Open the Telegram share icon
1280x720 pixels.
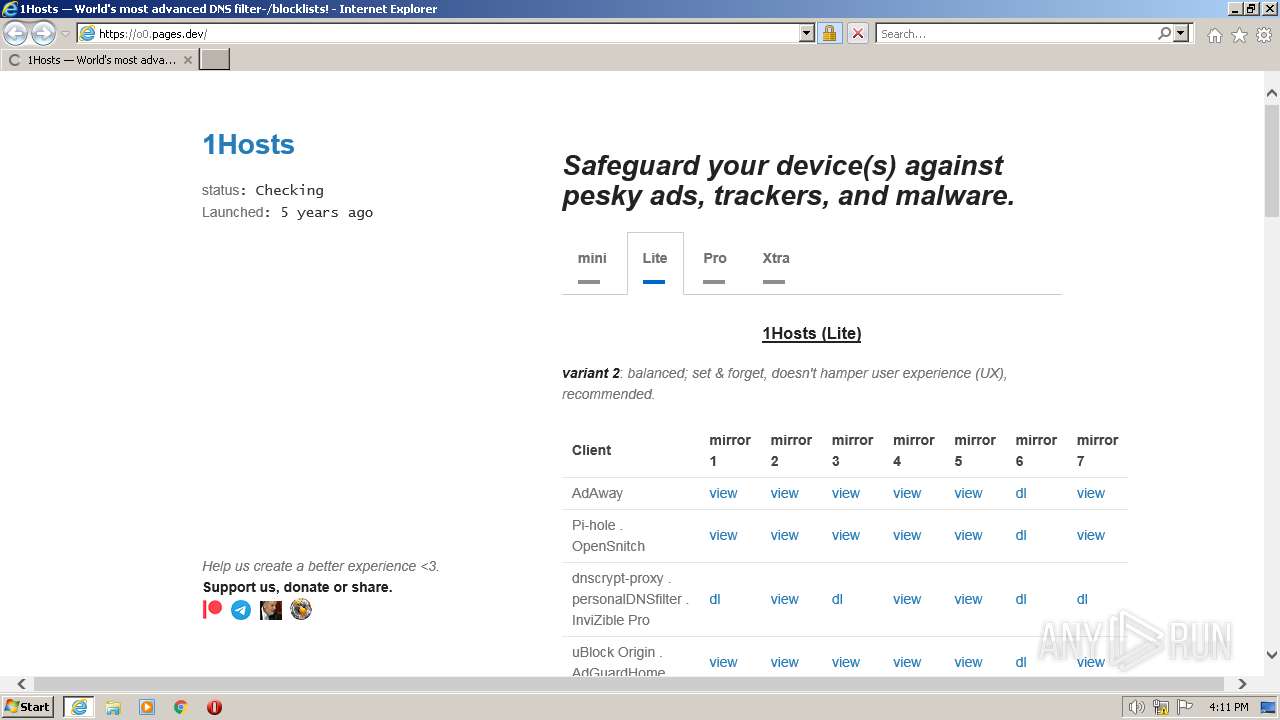tap(241, 609)
